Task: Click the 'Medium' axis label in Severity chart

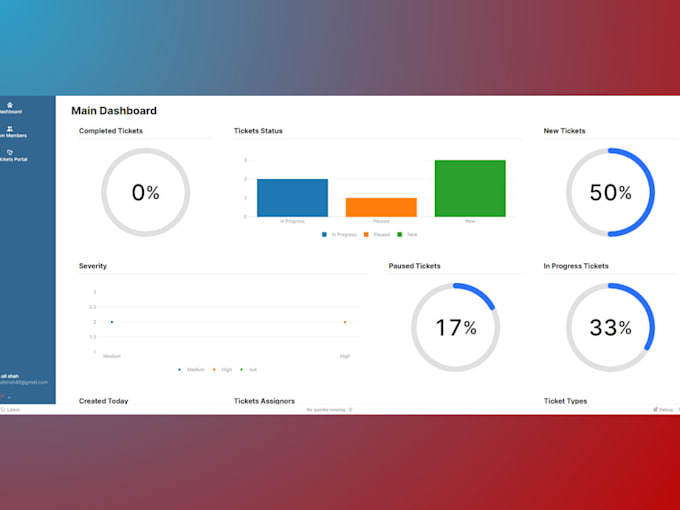Action: [111, 356]
